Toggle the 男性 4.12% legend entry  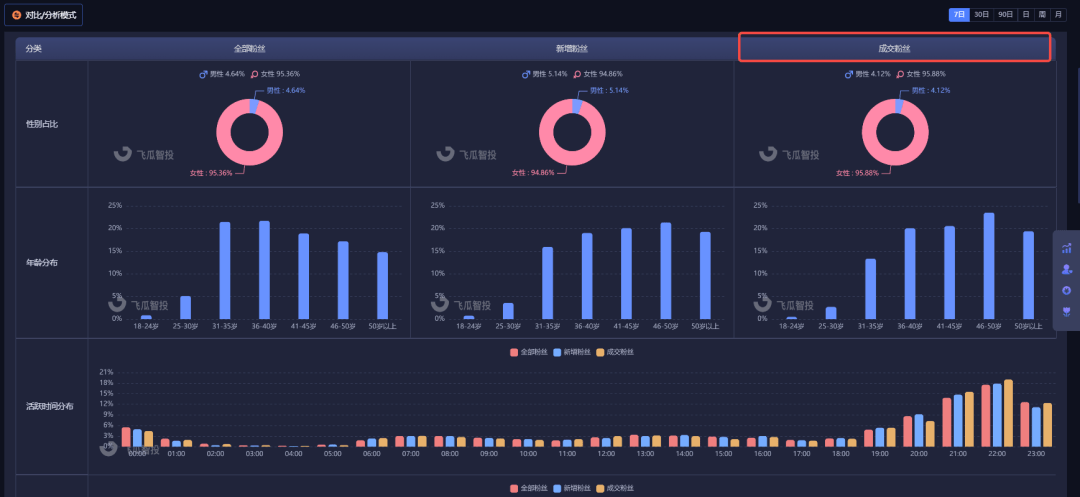point(868,74)
